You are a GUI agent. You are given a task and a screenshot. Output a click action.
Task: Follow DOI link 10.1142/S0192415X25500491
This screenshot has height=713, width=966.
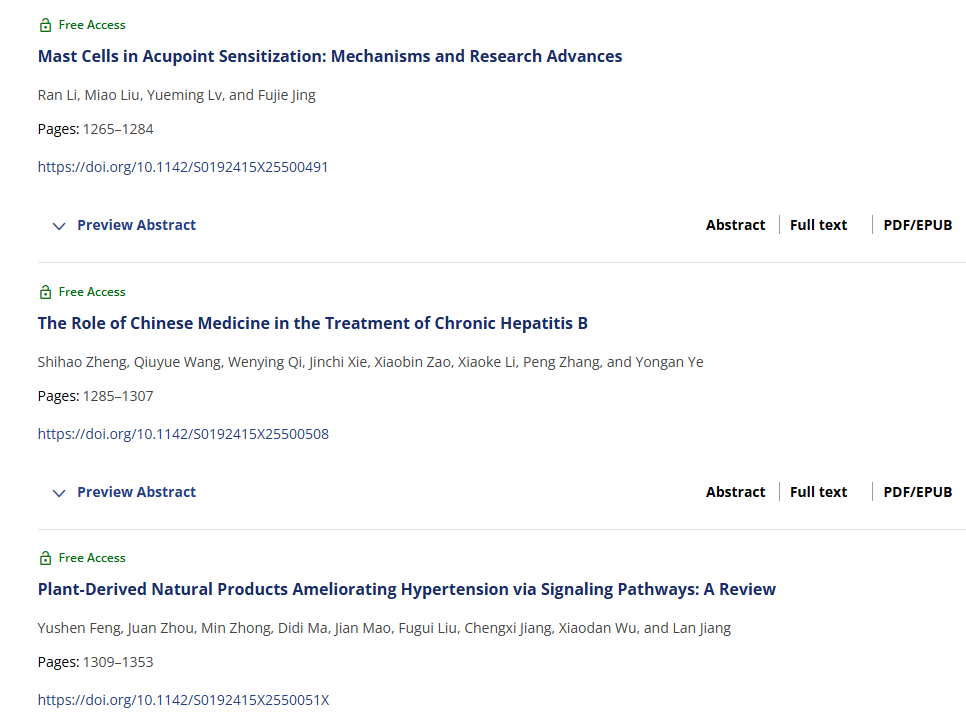[183, 167]
